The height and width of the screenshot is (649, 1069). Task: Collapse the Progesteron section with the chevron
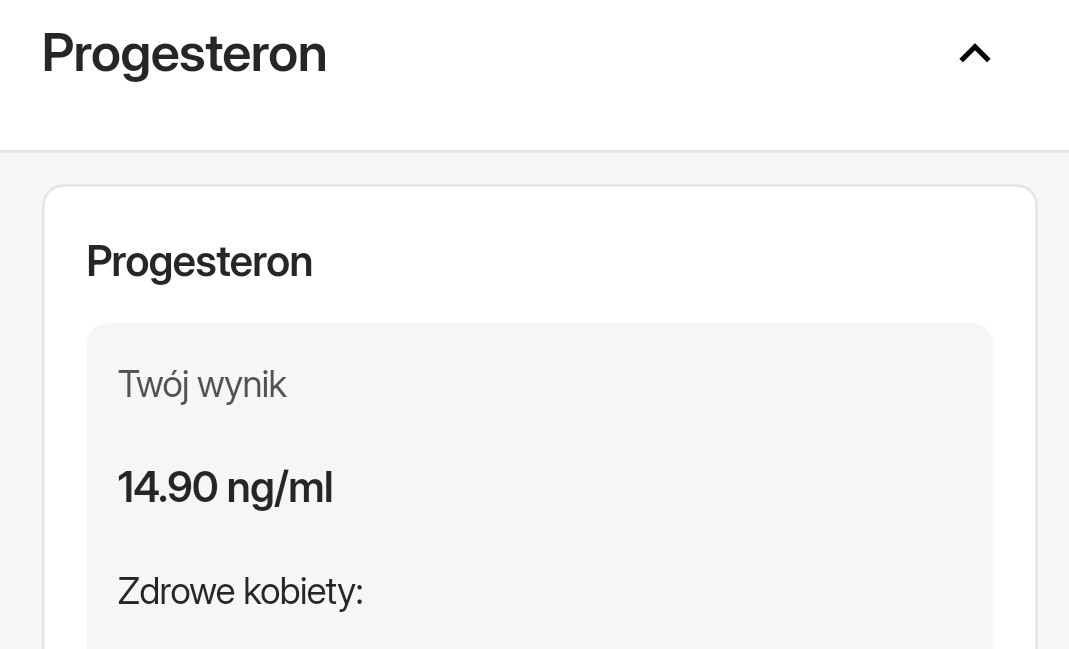click(975, 53)
